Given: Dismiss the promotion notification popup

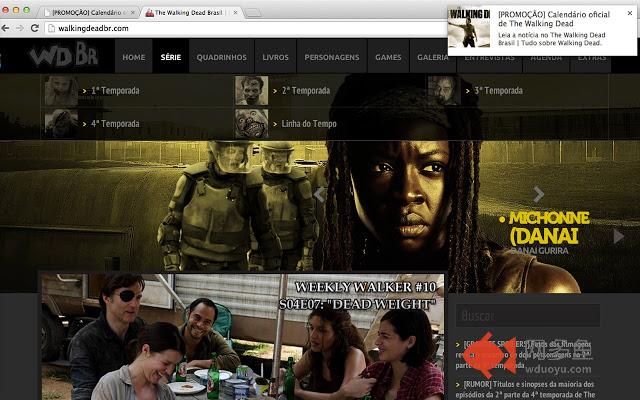Looking at the screenshot, I should [630, 13].
